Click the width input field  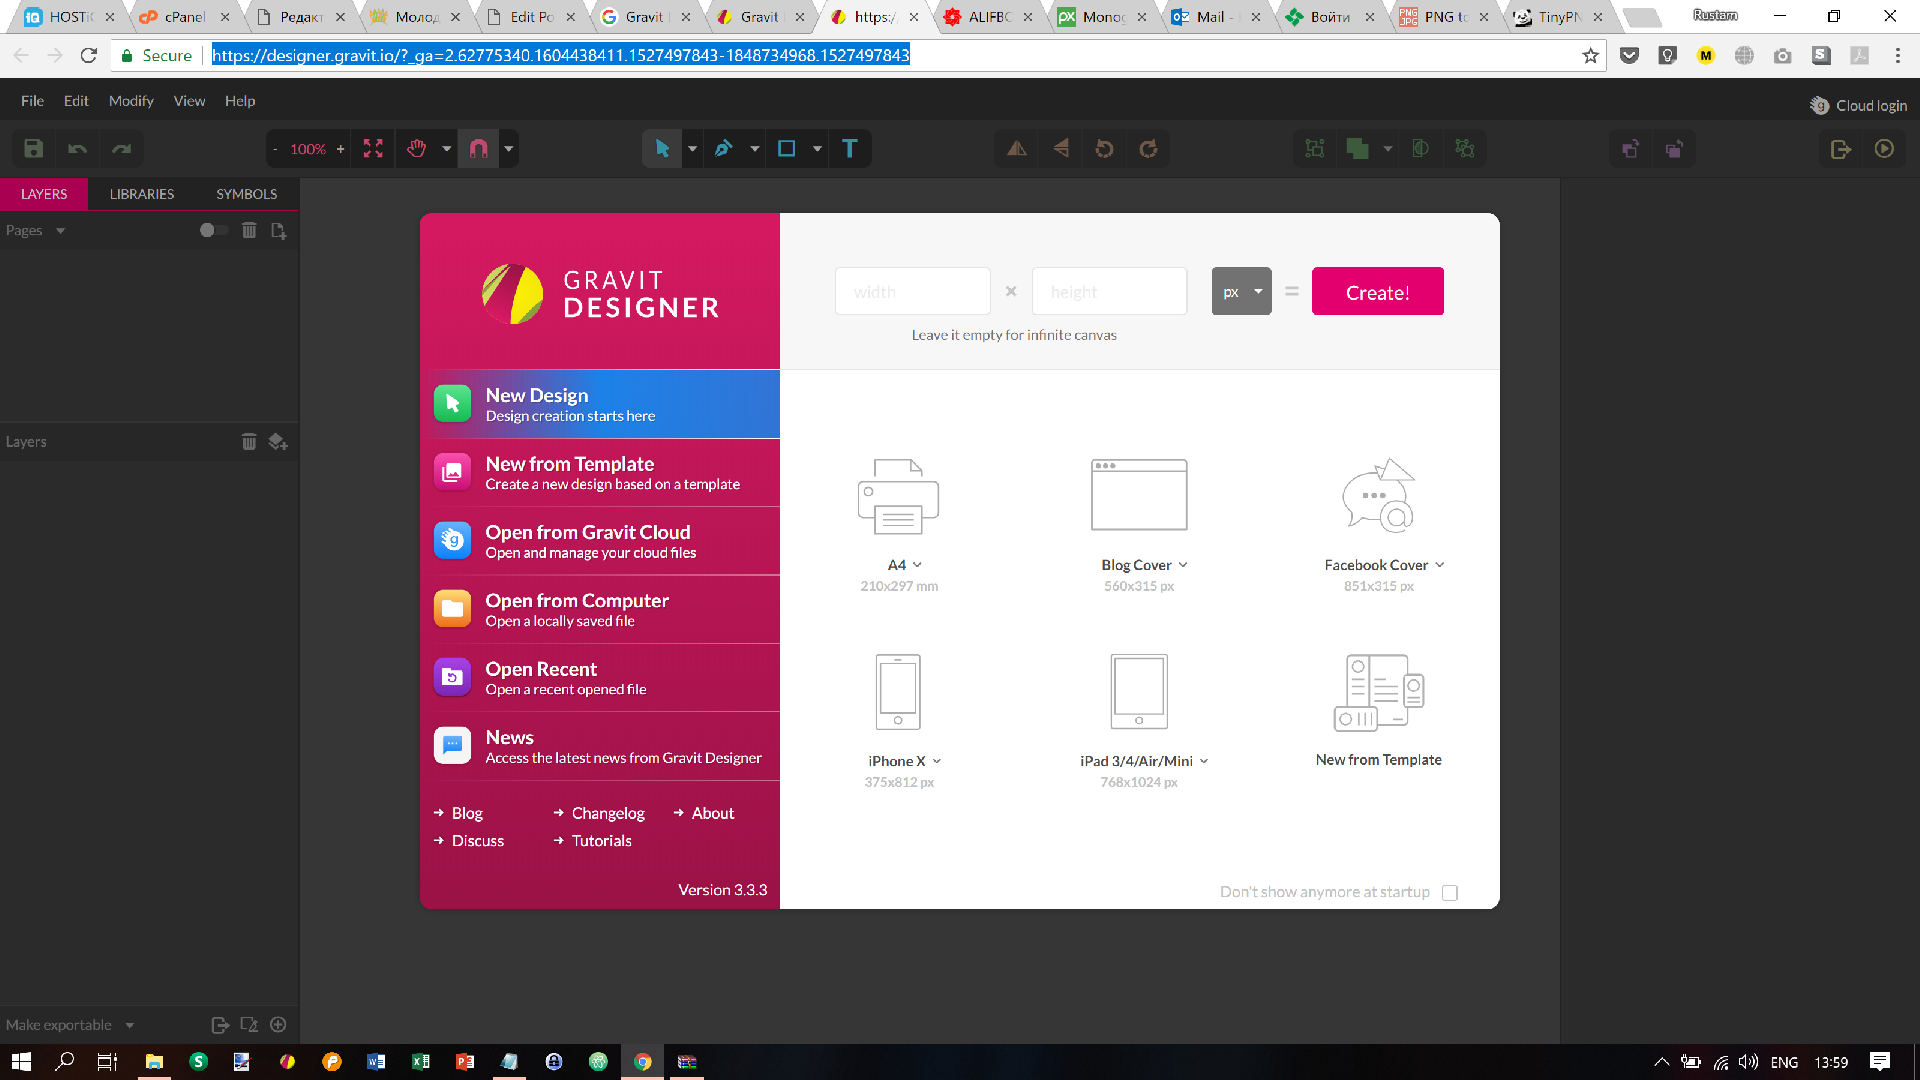click(x=913, y=291)
